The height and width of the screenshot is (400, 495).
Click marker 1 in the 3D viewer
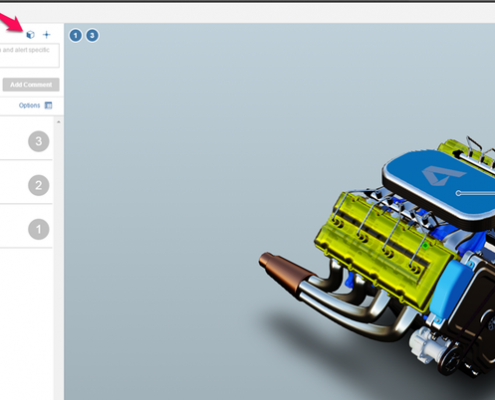pyautogui.click(x=76, y=35)
